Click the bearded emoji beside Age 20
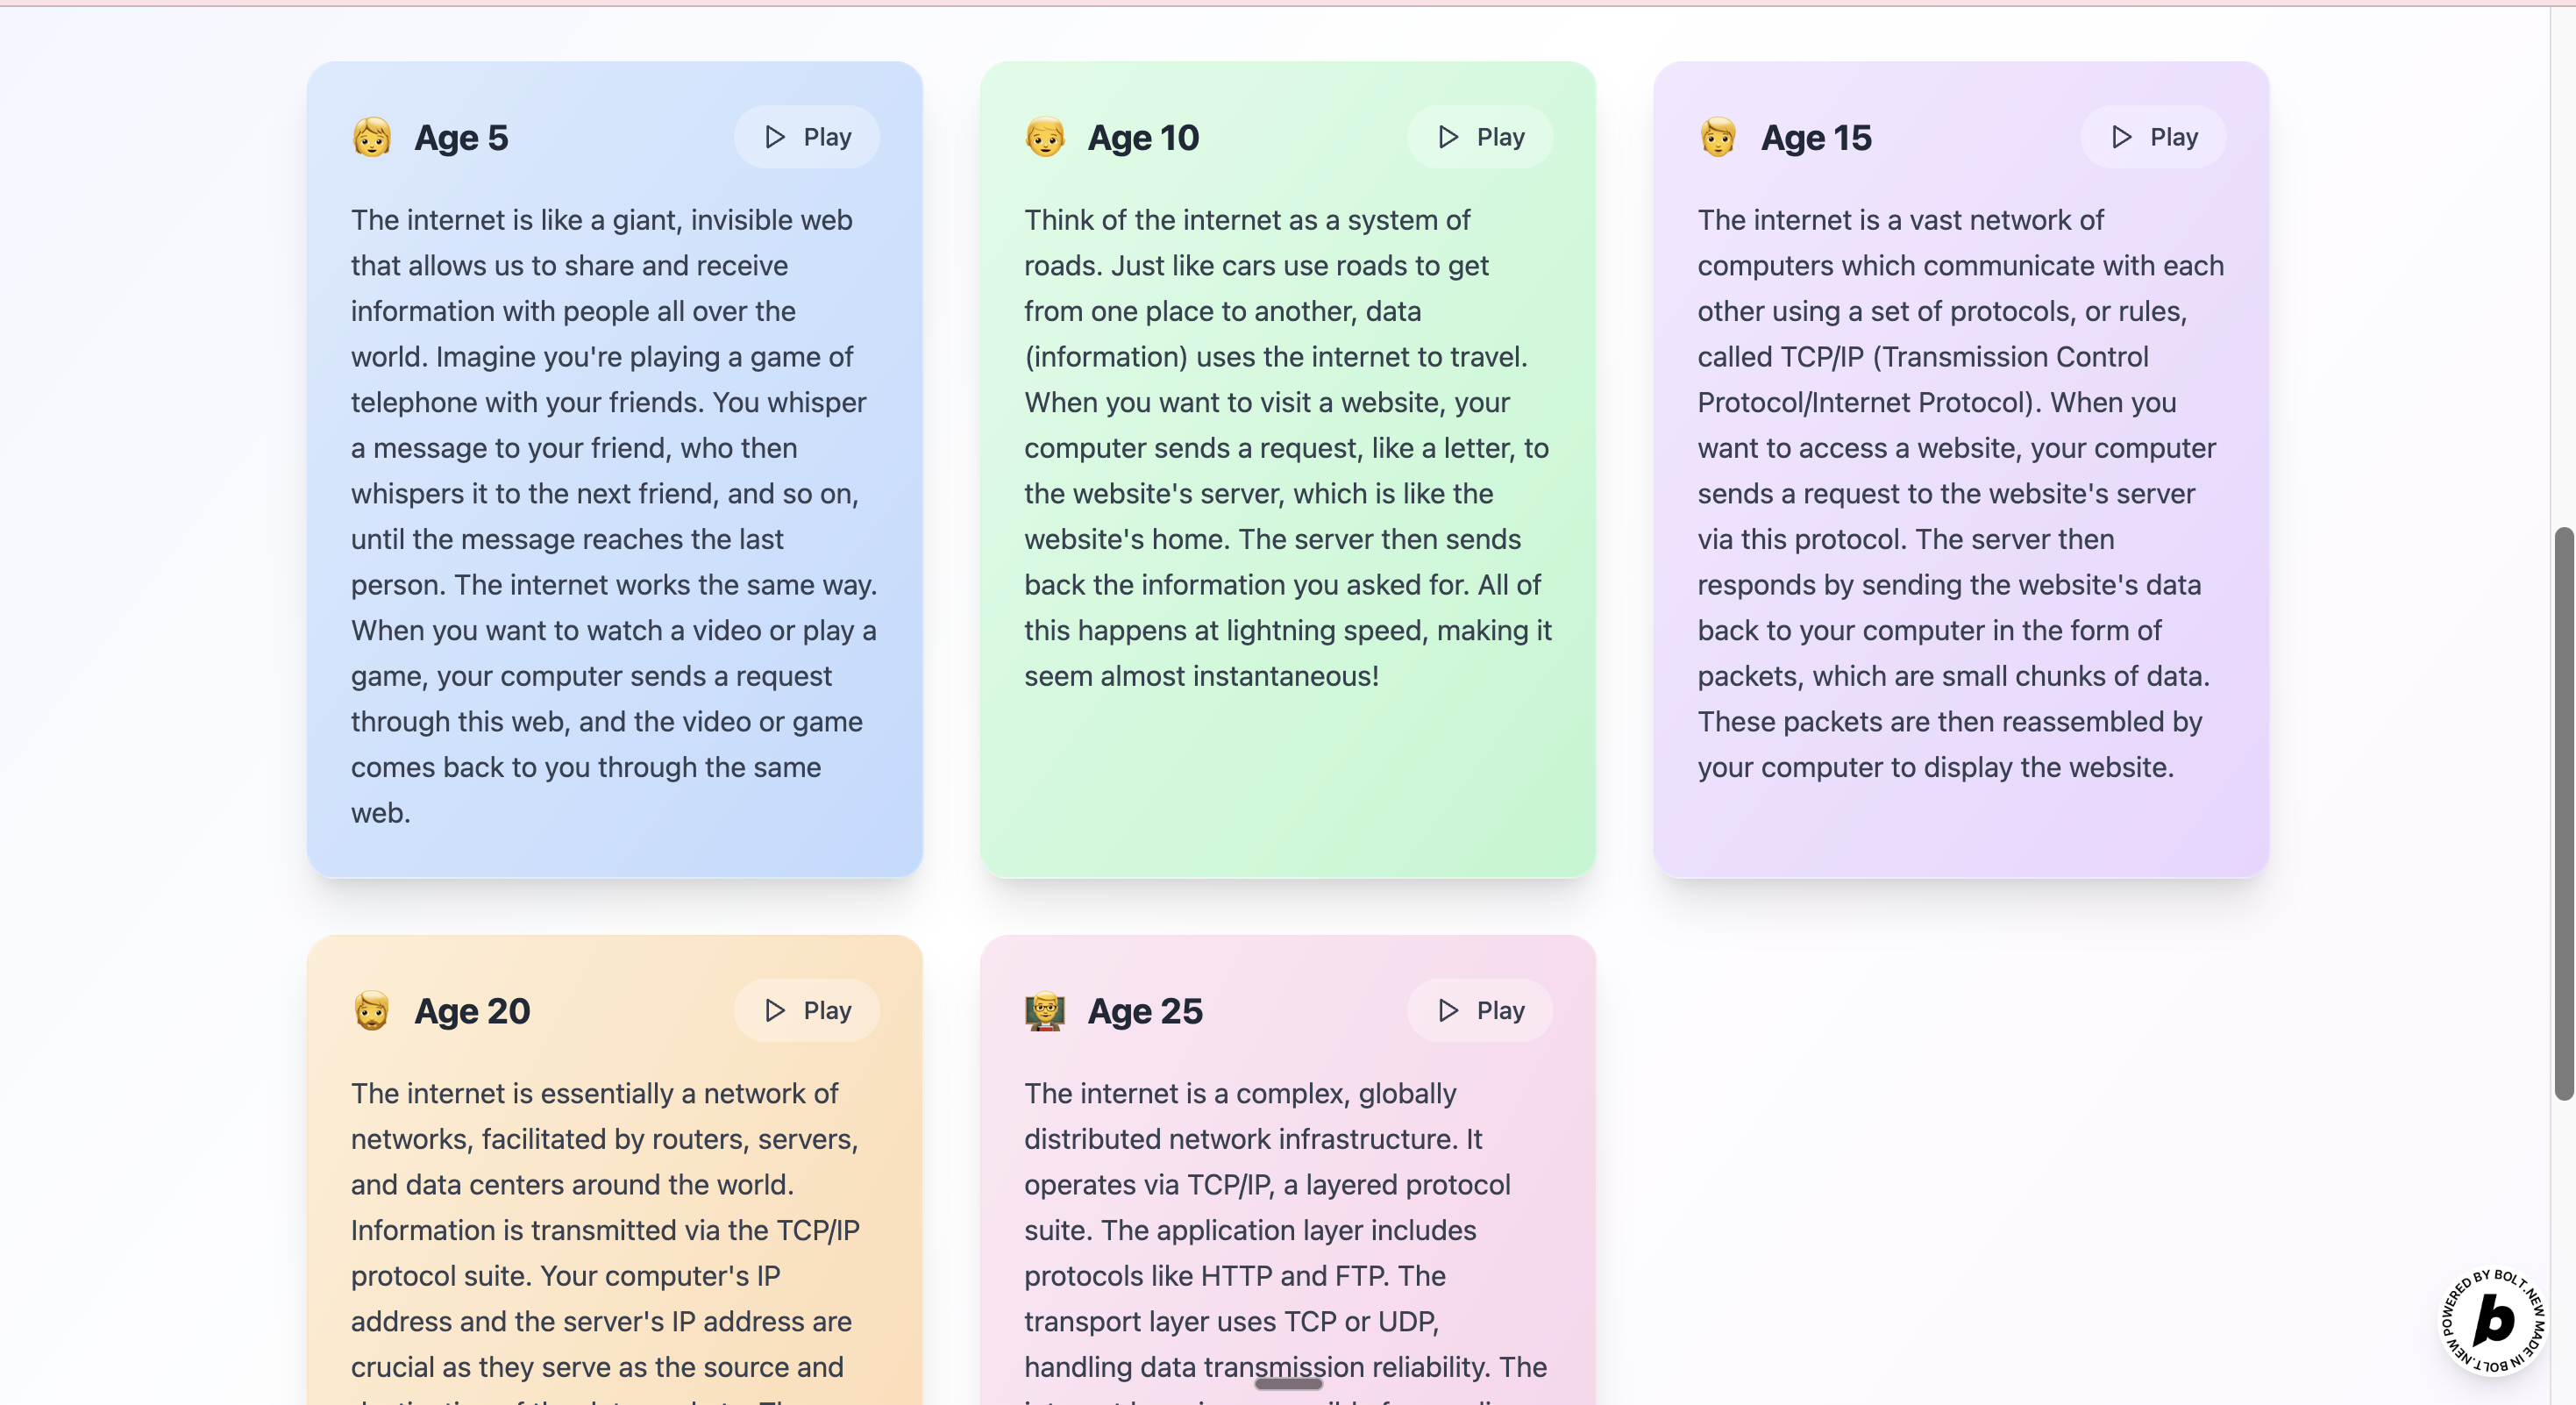Screen dimensions: 2576x1405 click(x=372, y=1011)
